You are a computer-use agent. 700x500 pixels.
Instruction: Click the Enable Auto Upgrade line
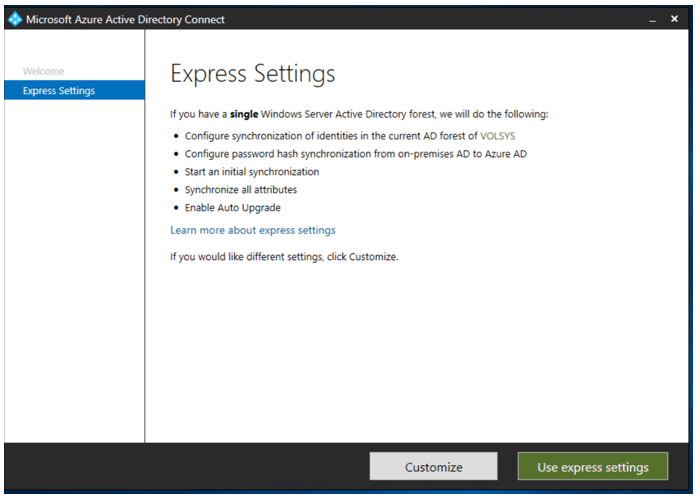point(232,208)
